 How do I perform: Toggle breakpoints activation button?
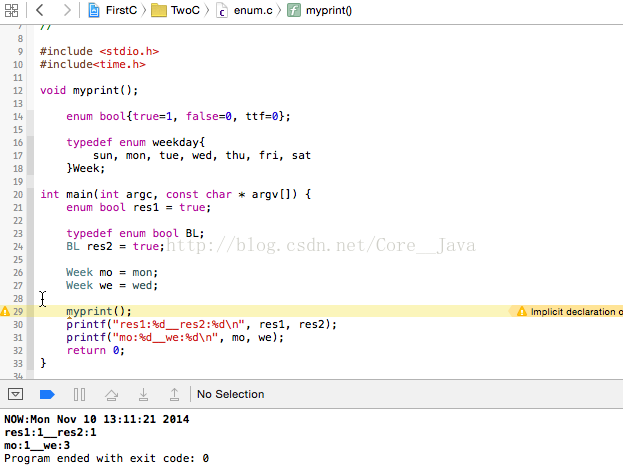(x=47, y=395)
